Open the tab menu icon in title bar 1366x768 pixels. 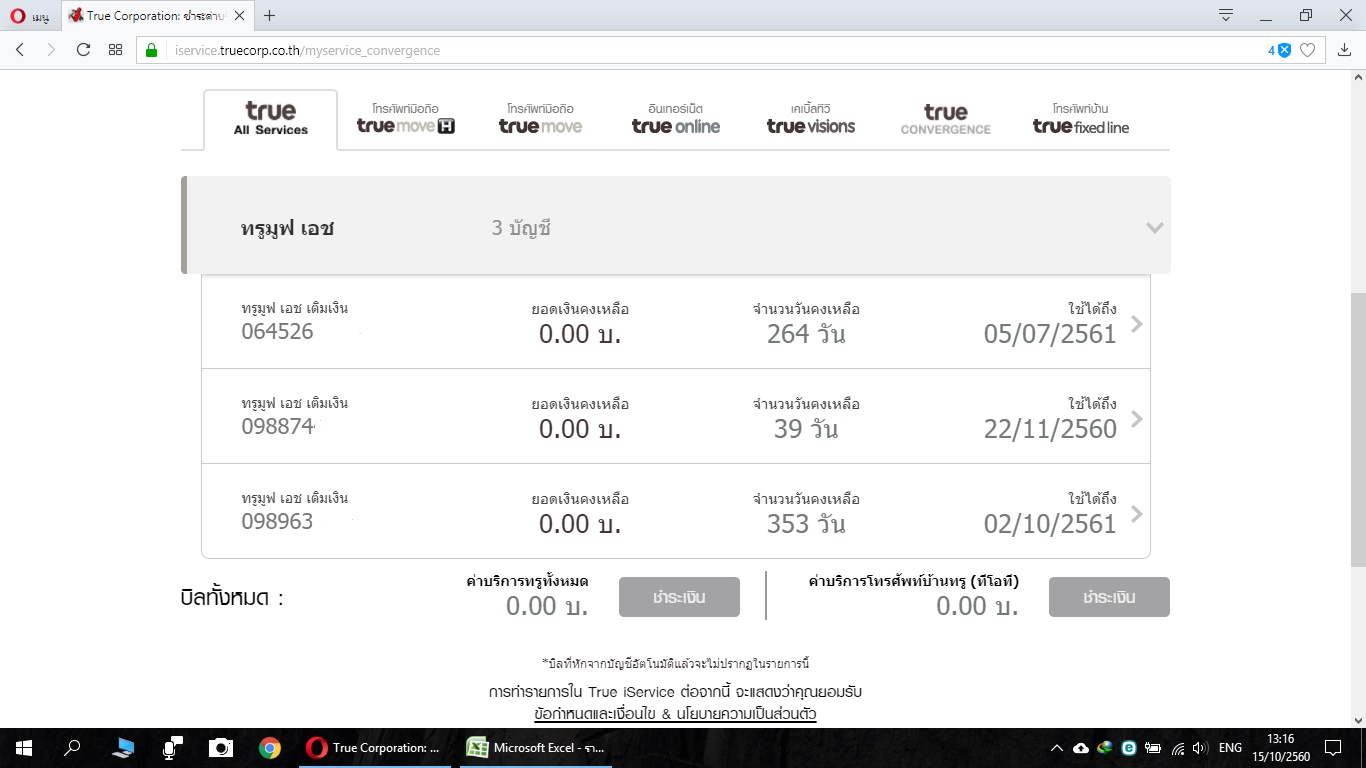pos(1226,15)
